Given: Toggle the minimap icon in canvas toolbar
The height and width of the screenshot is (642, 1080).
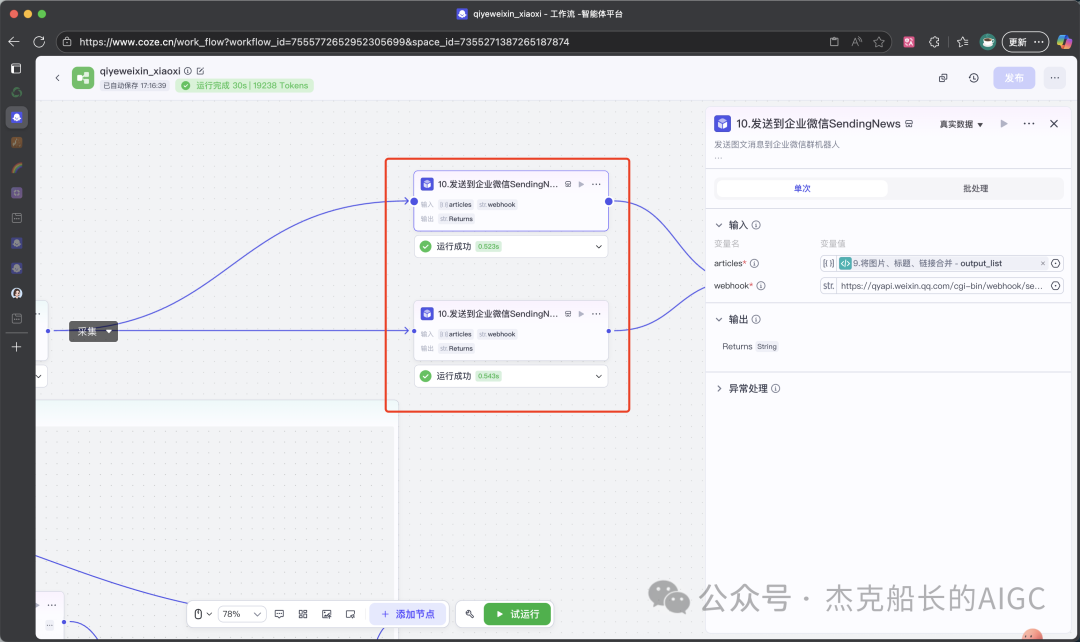Looking at the screenshot, I should pos(351,614).
